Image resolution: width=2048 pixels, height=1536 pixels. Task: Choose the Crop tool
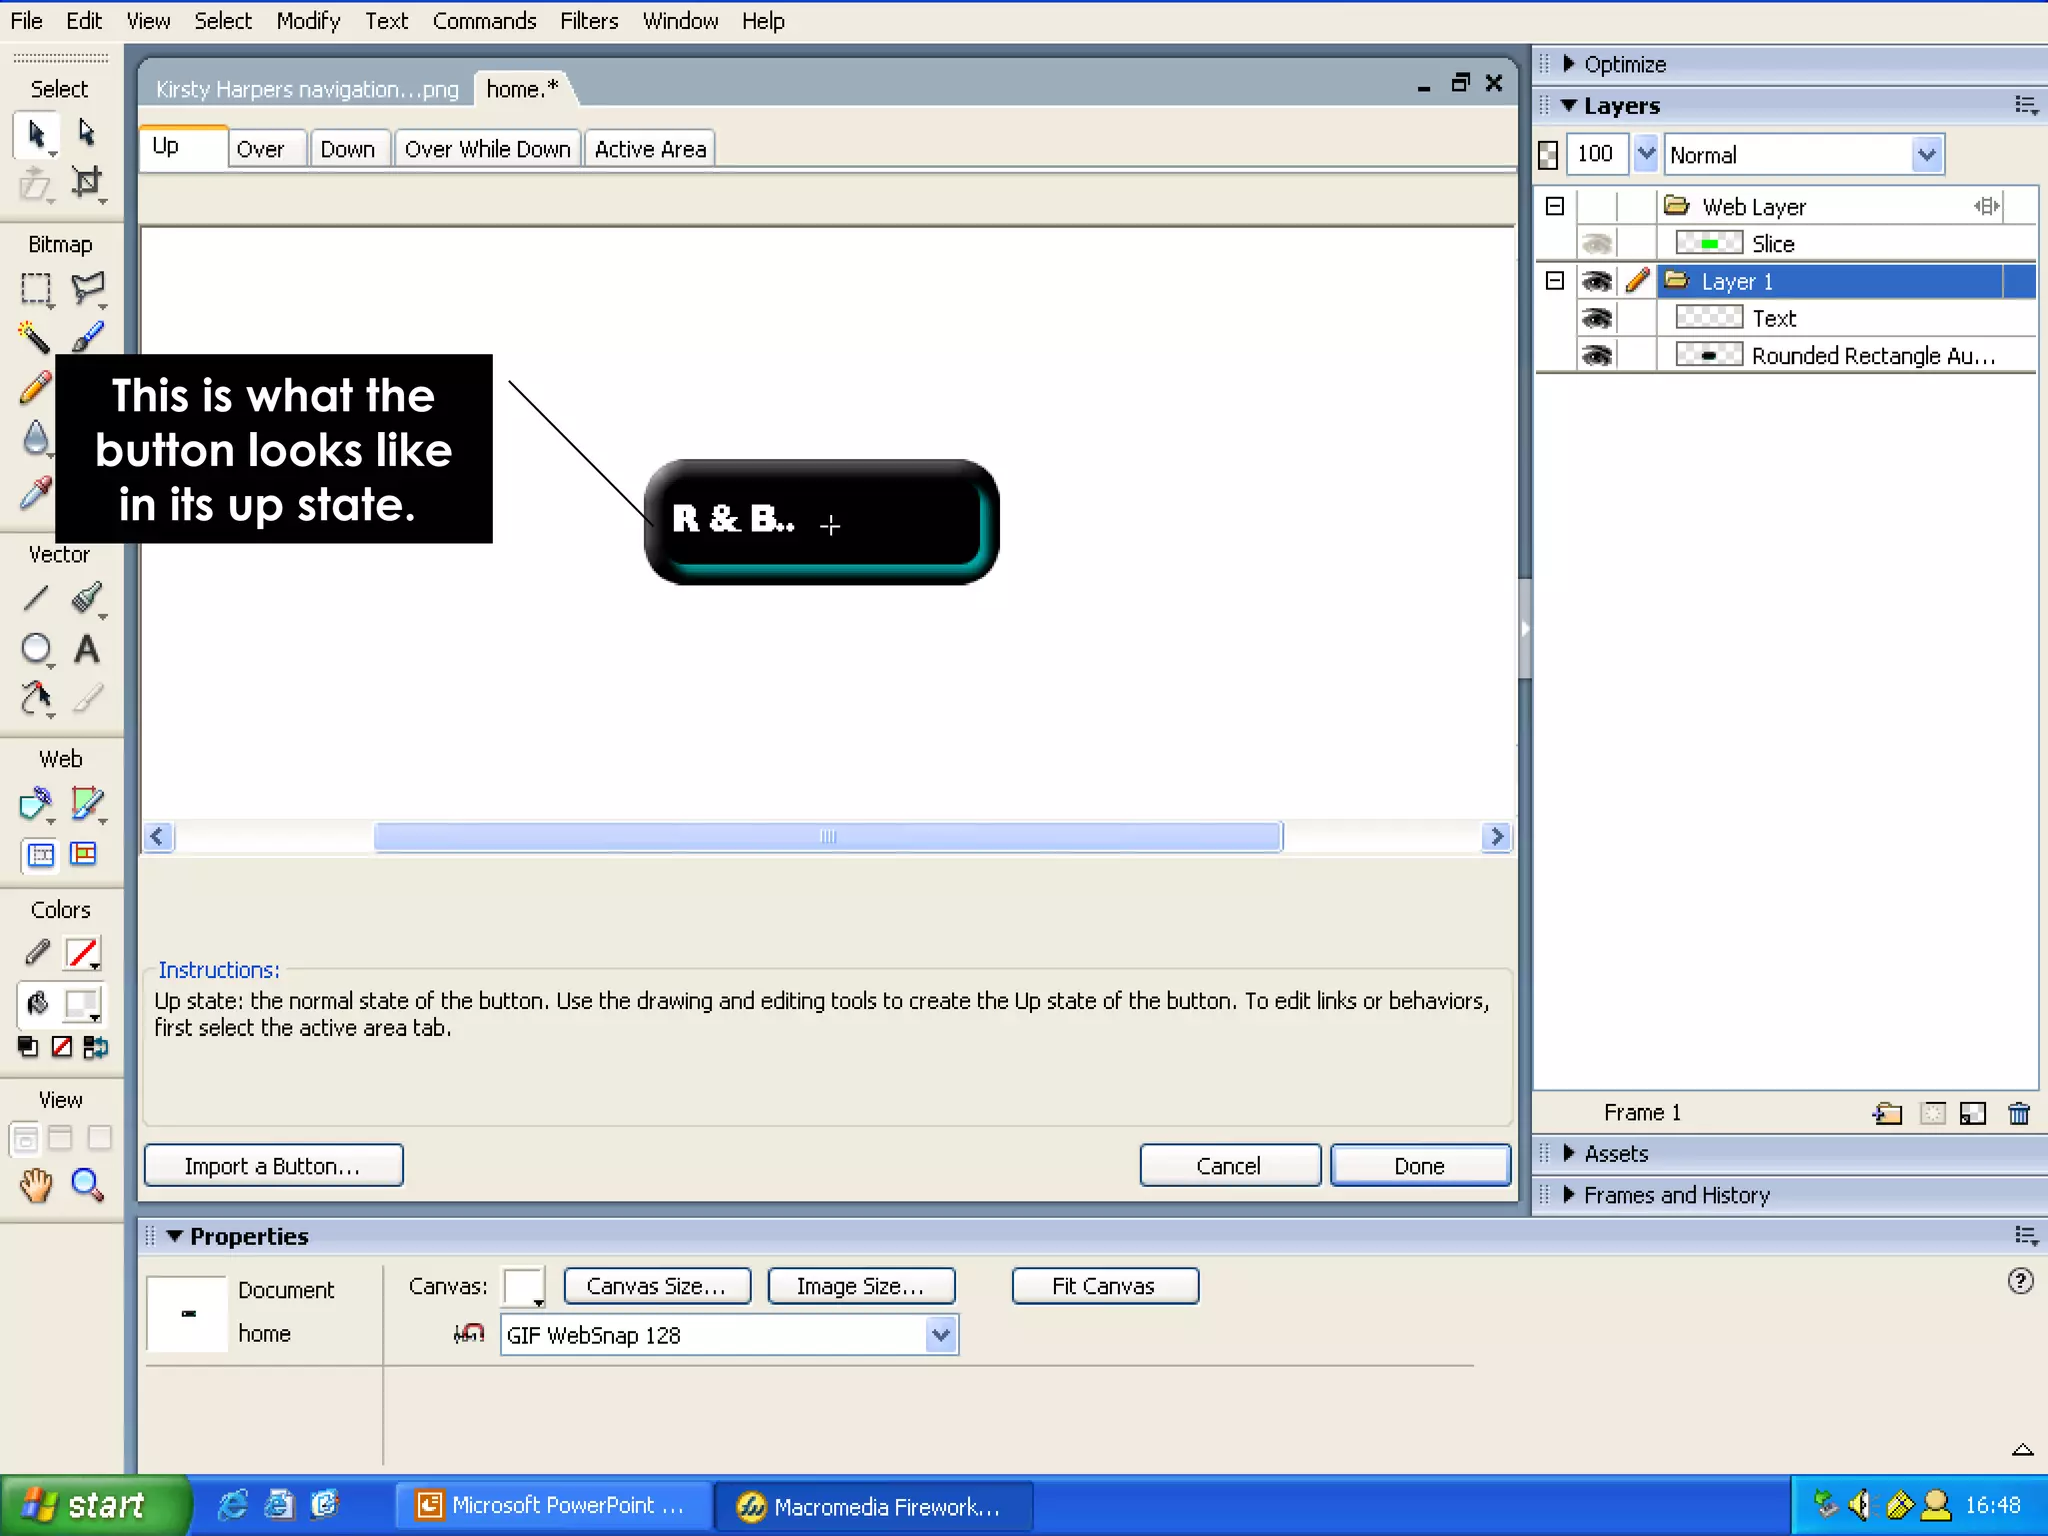87,182
